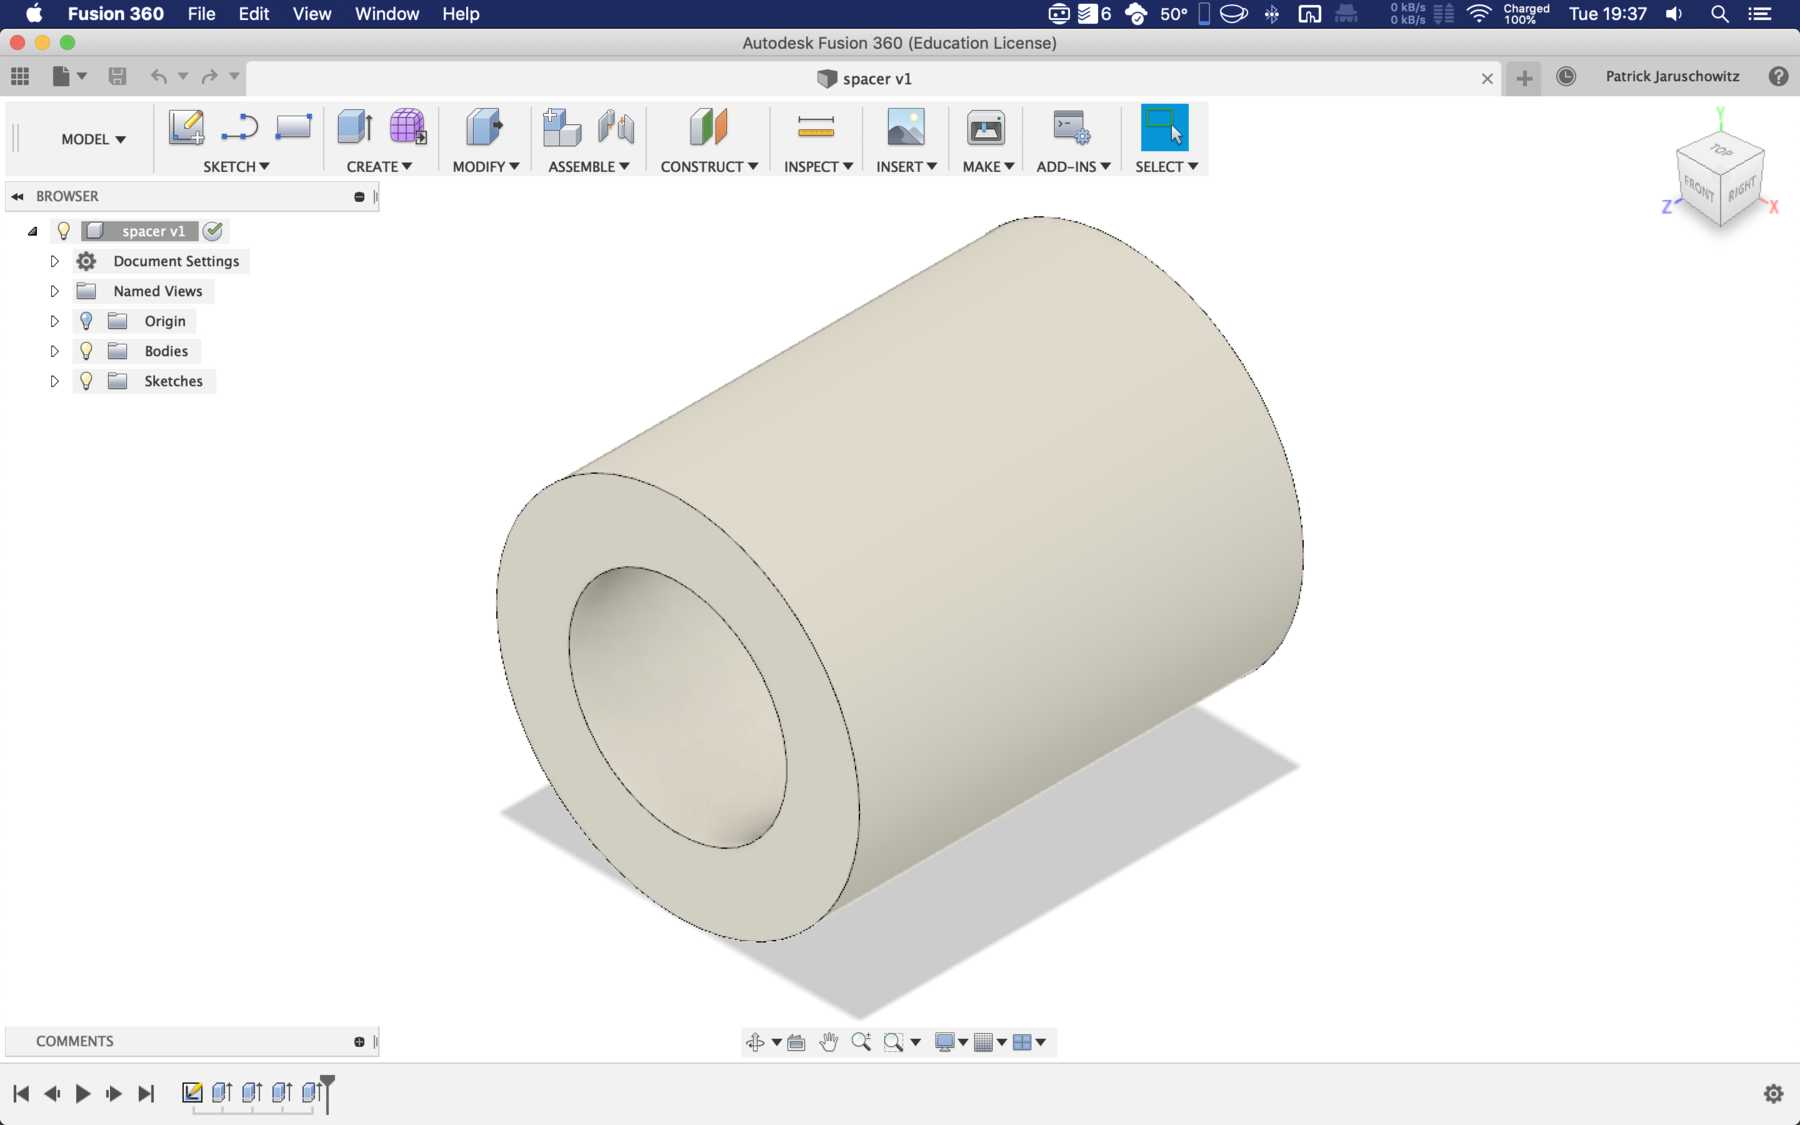
Task: Expand the Bodies folder
Action: 55,351
